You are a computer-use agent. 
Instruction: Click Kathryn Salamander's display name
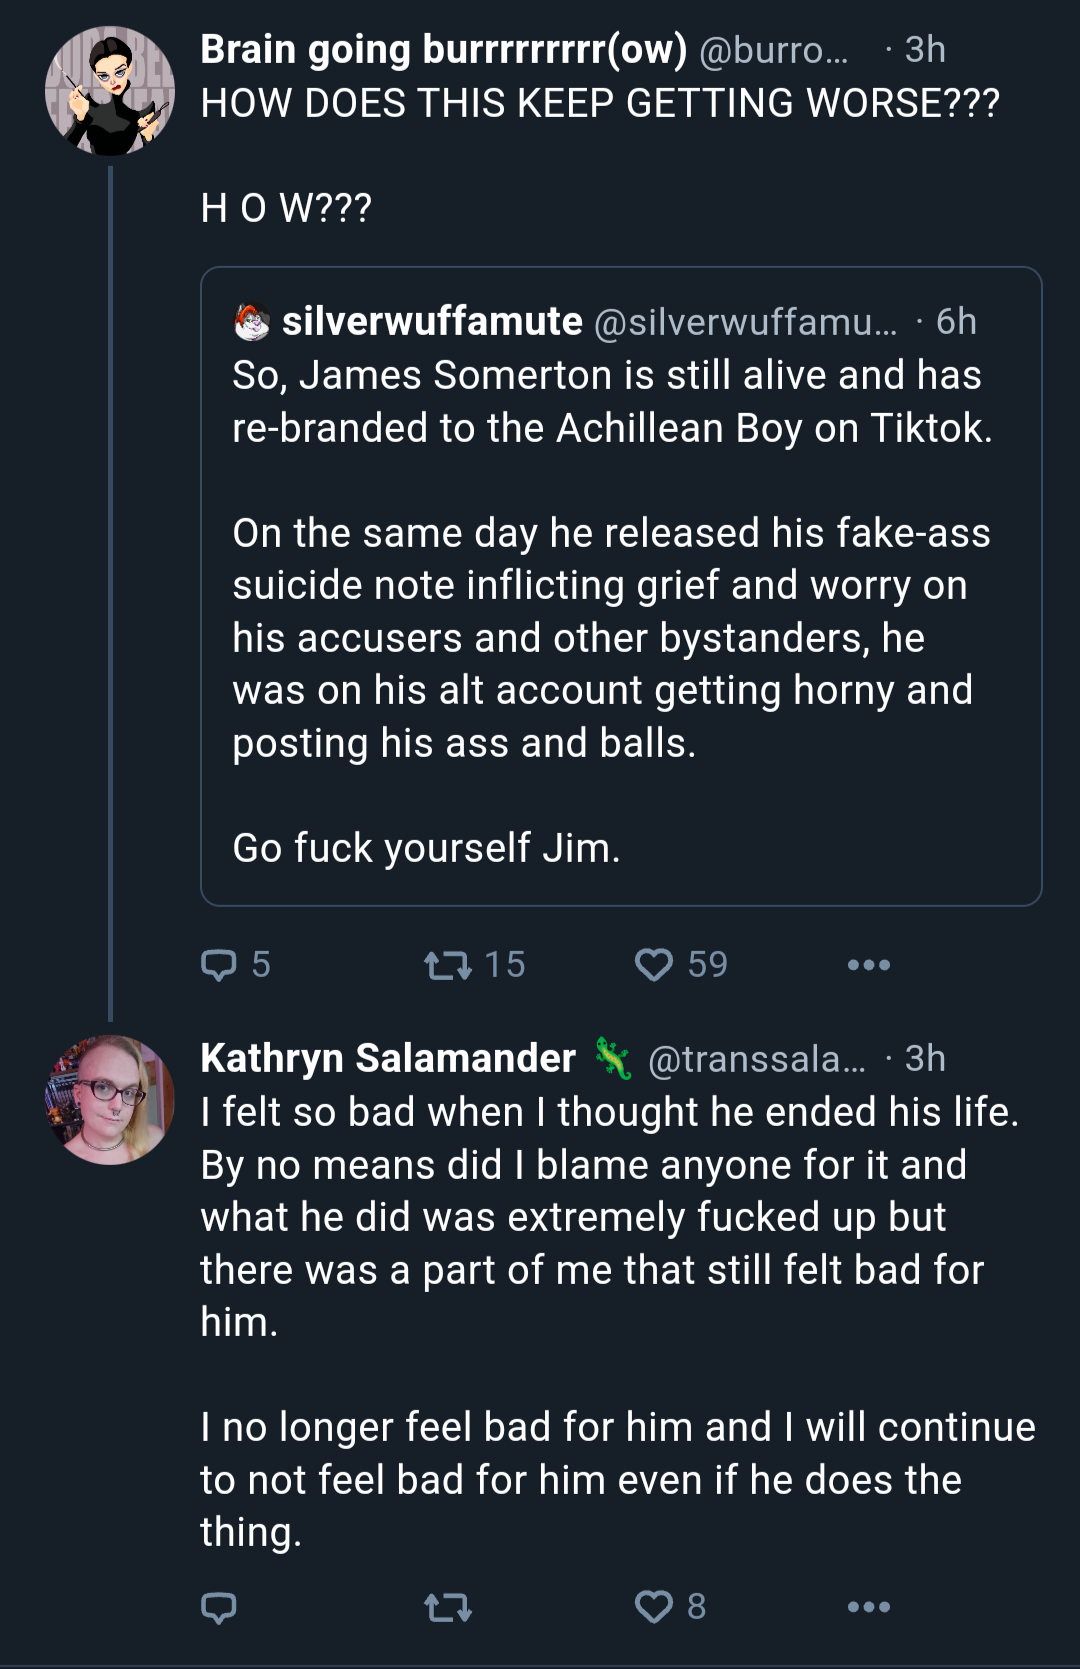pos(388,1058)
